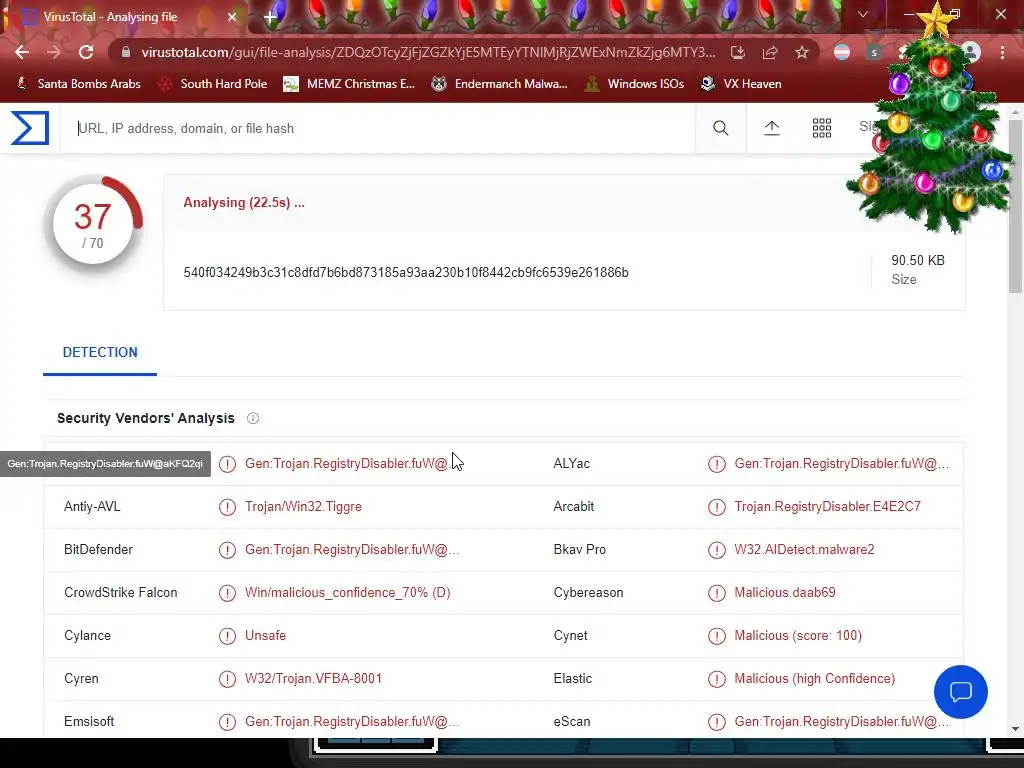Click the Analysing (22.5s) status text
Screen dimensions: 1024x768
point(244,202)
